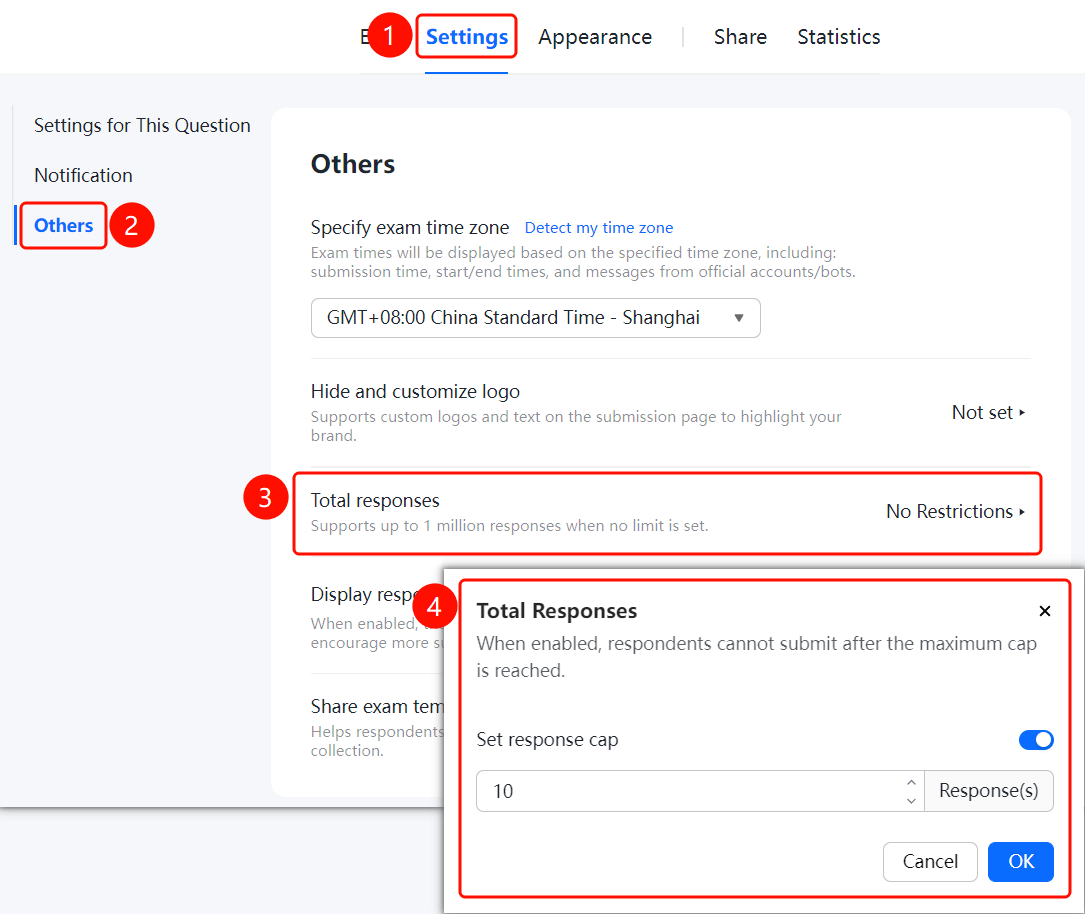This screenshot has width=1085, height=914.
Task: Click the Cancel button
Action: click(930, 861)
